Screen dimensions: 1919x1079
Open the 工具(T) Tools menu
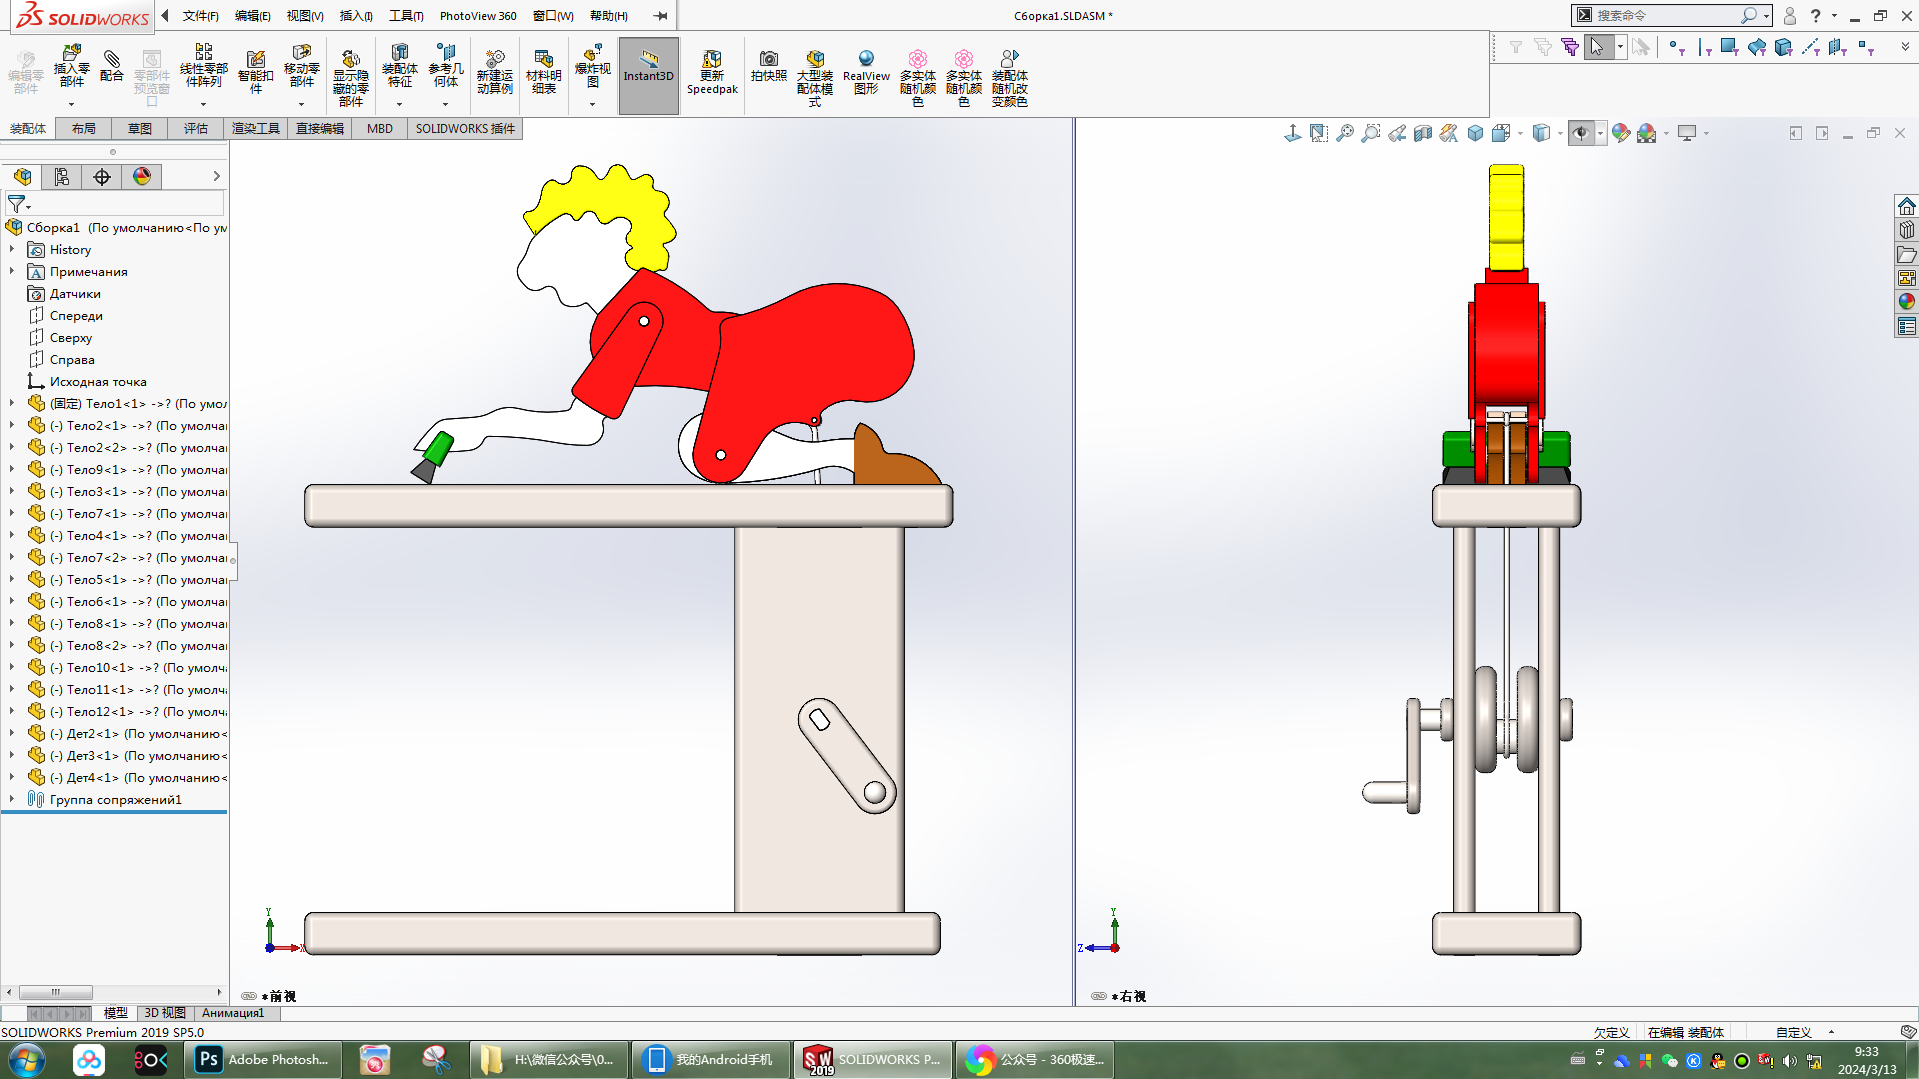[406, 16]
